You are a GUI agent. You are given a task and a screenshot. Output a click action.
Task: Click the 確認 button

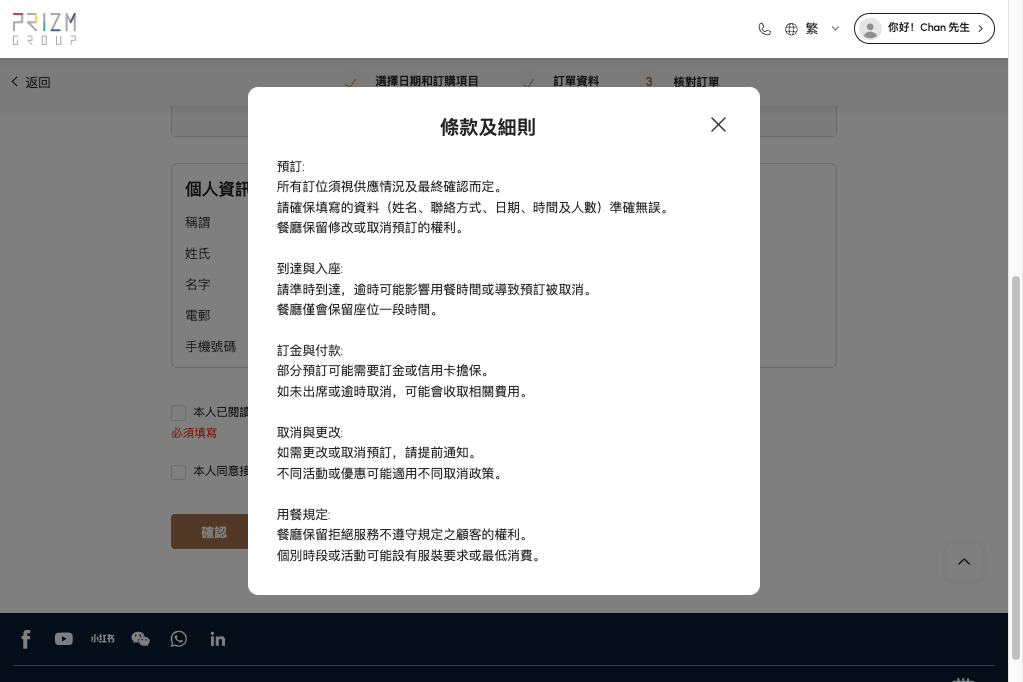coord(210,532)
